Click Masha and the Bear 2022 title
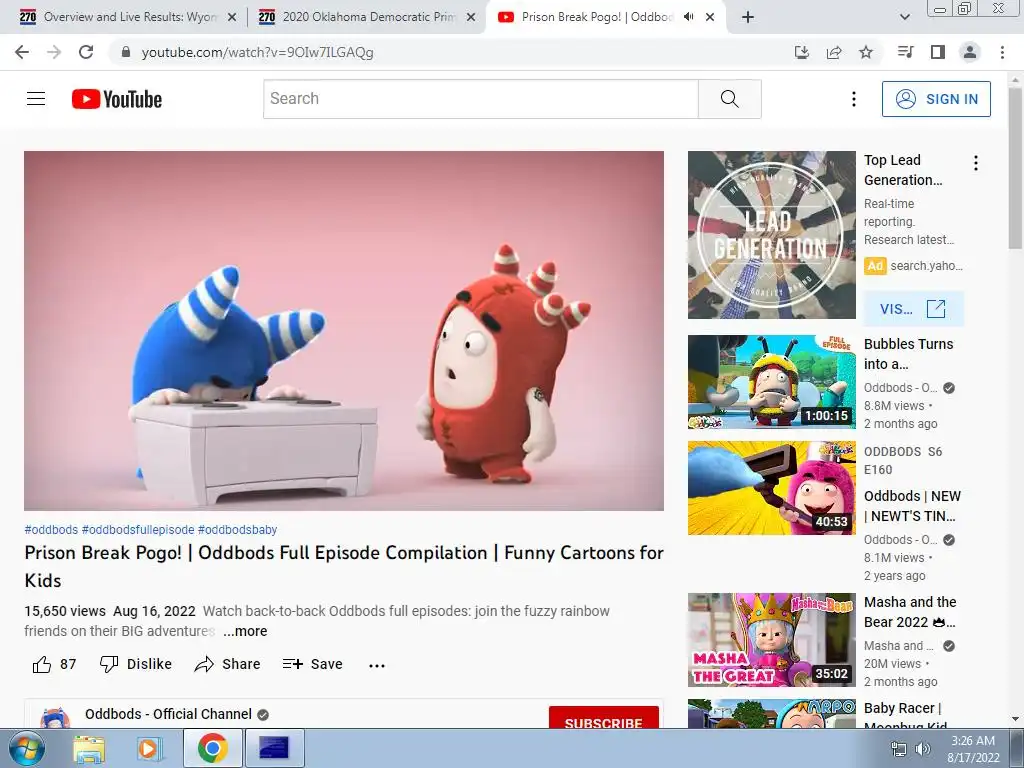 point(910,612)
